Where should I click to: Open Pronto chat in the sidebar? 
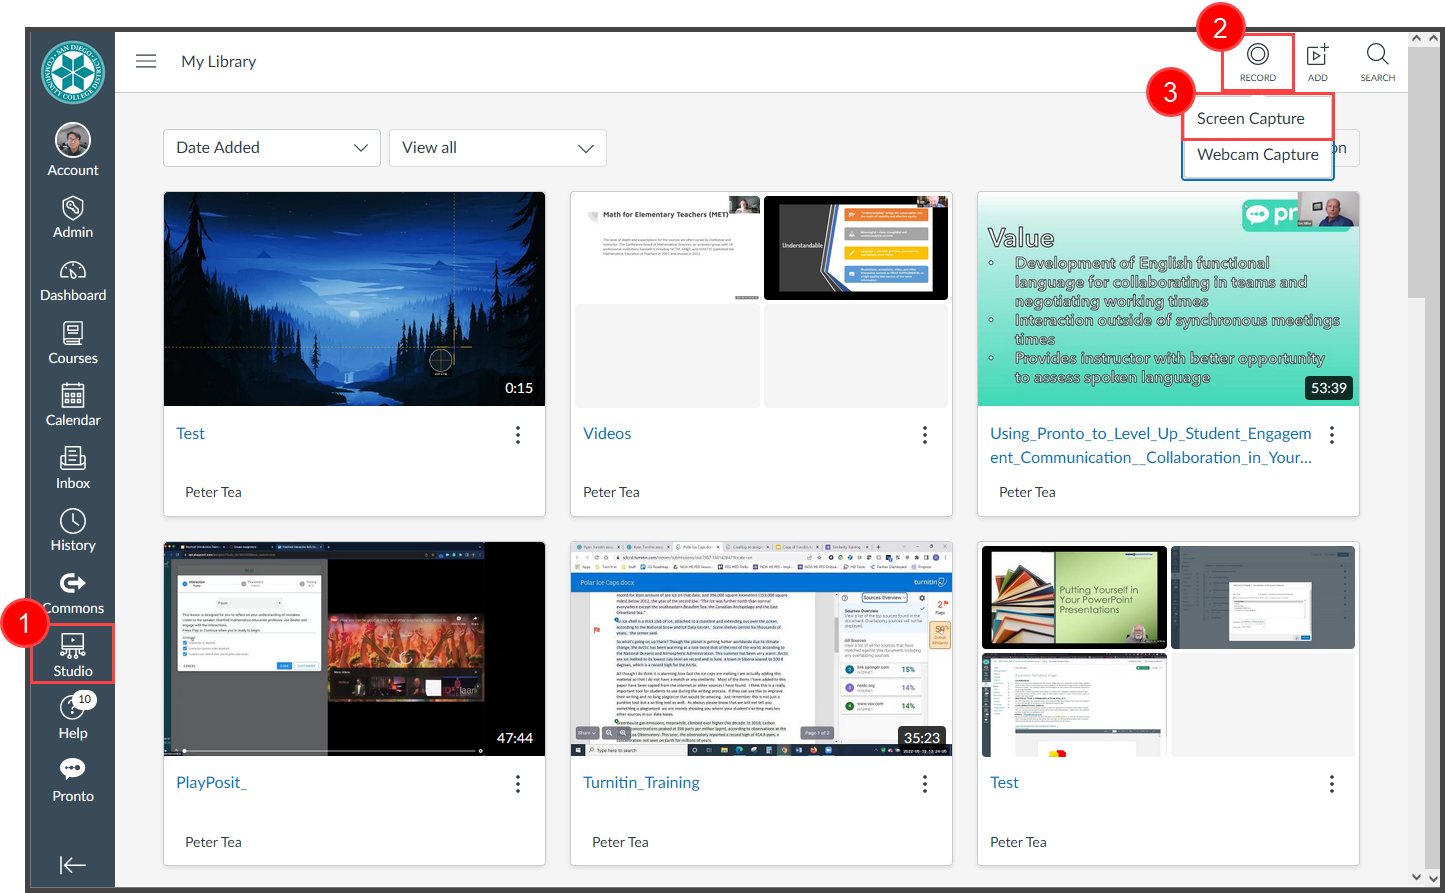coord(72,781)
